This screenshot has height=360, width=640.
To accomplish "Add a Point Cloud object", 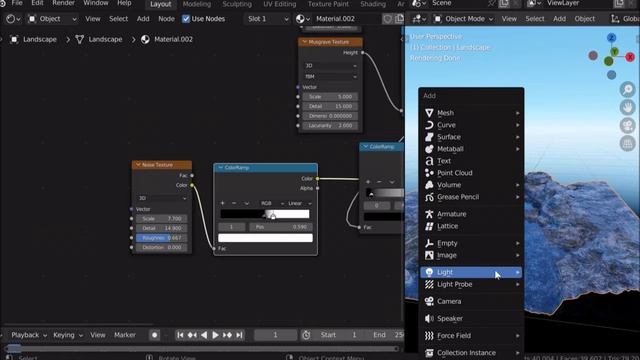I will [471, 173].
